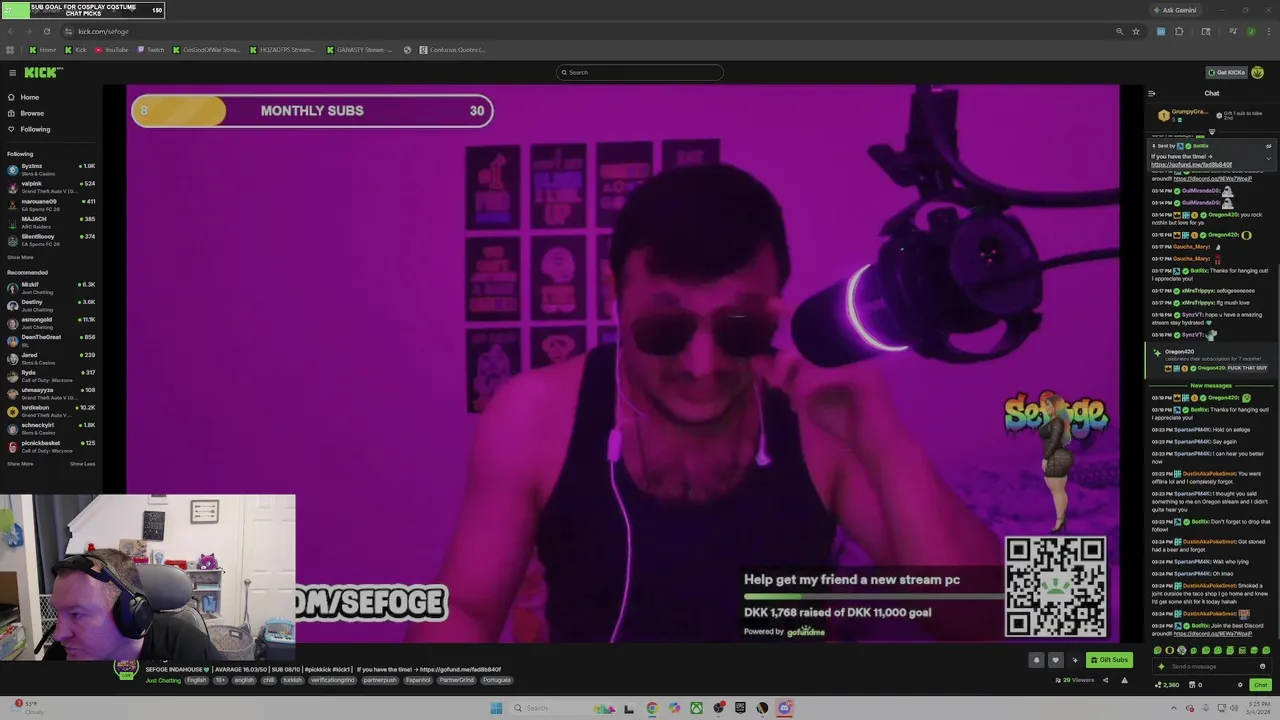This screenshot has height=720, width=1280.
Task: Collapse the chat panel
Action: click(x=1151, y=93)
